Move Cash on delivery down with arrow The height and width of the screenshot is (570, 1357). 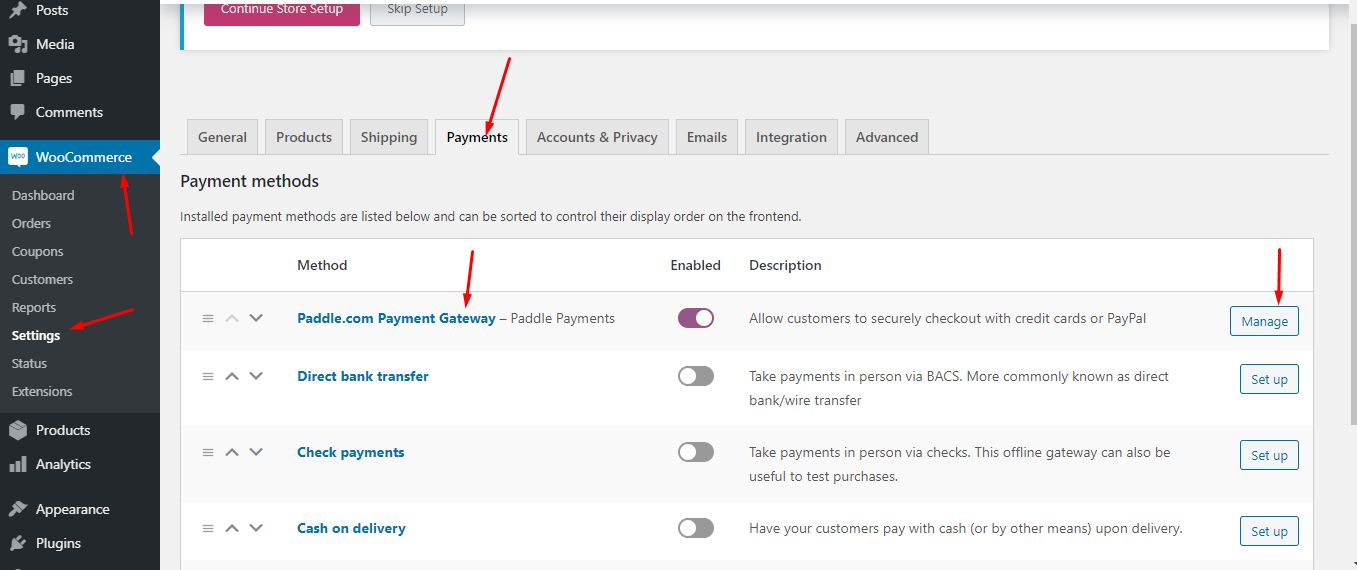(x=256, y=528)
